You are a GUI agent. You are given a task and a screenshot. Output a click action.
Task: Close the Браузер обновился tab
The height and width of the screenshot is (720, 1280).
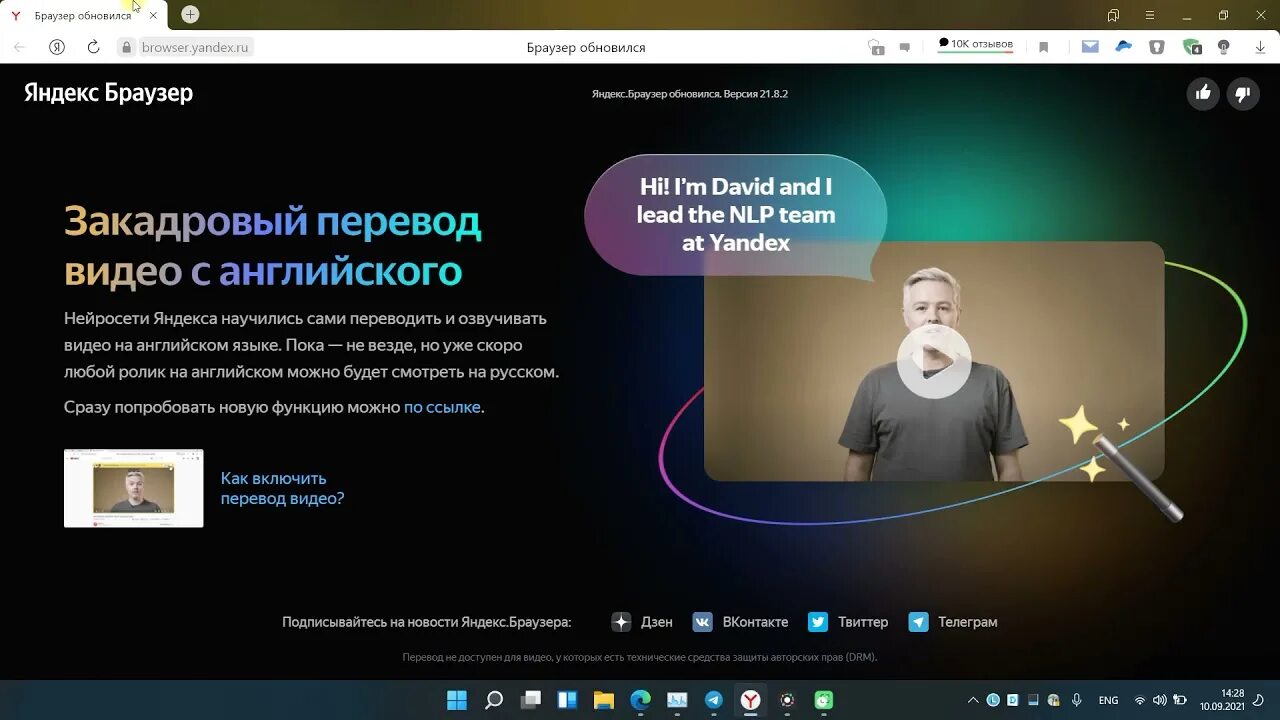[x=153, y=16]
